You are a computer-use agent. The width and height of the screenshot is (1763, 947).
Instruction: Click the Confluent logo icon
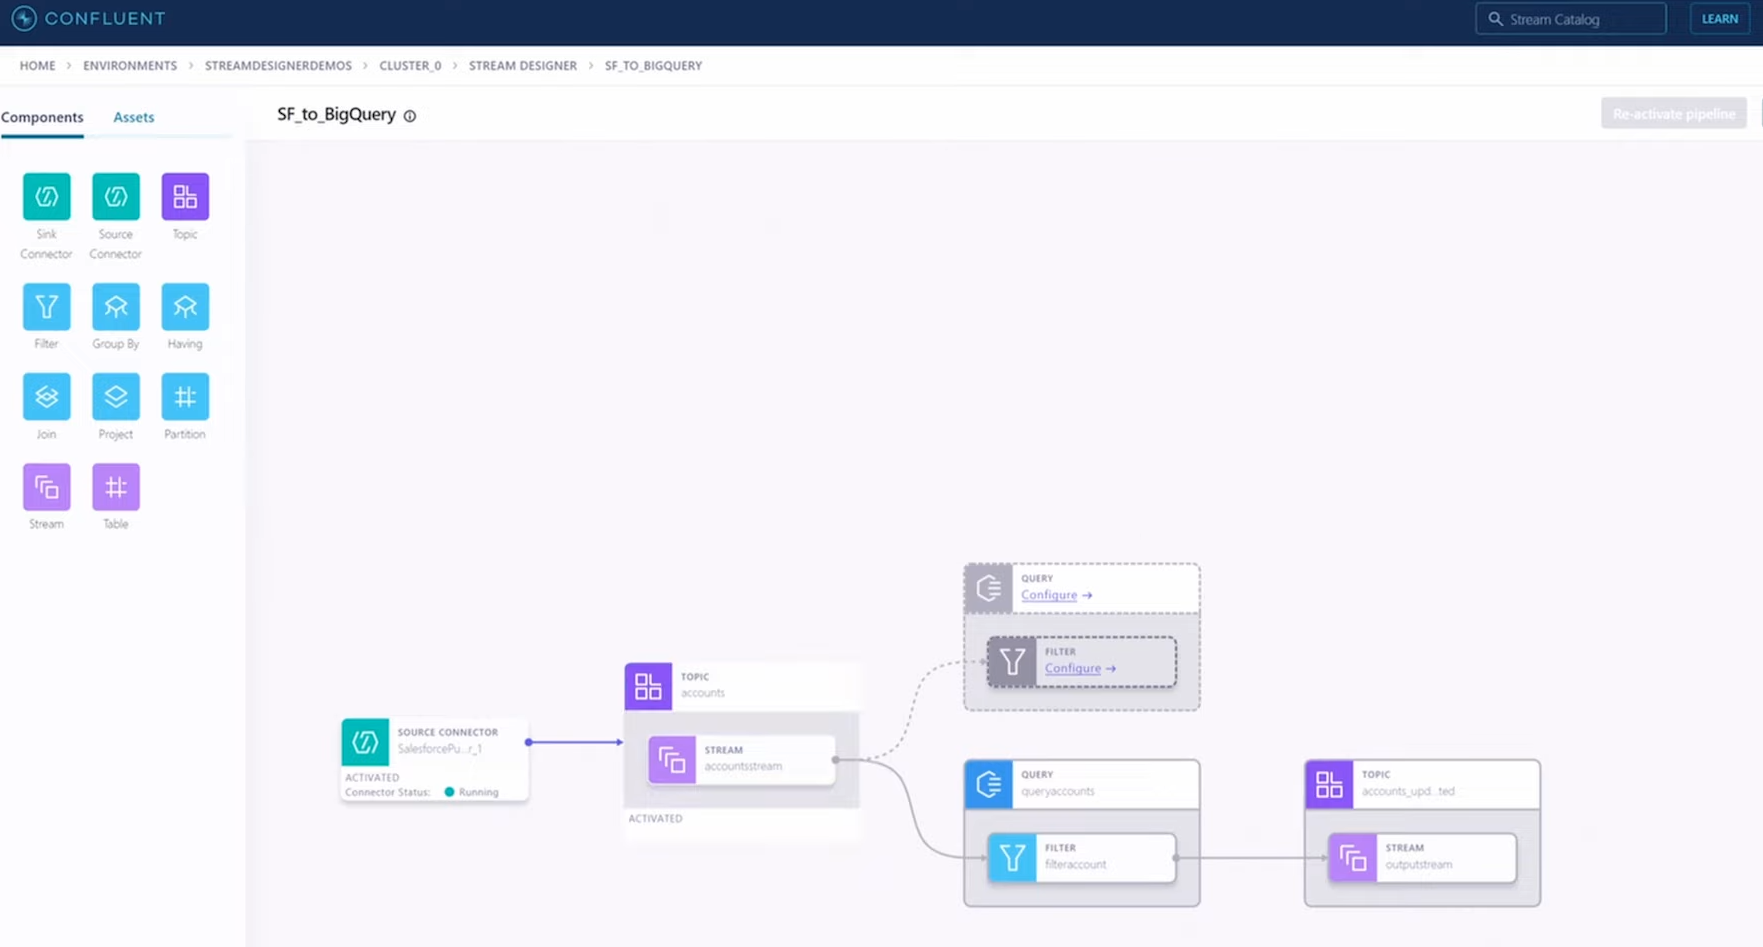[x=24, y=18]
